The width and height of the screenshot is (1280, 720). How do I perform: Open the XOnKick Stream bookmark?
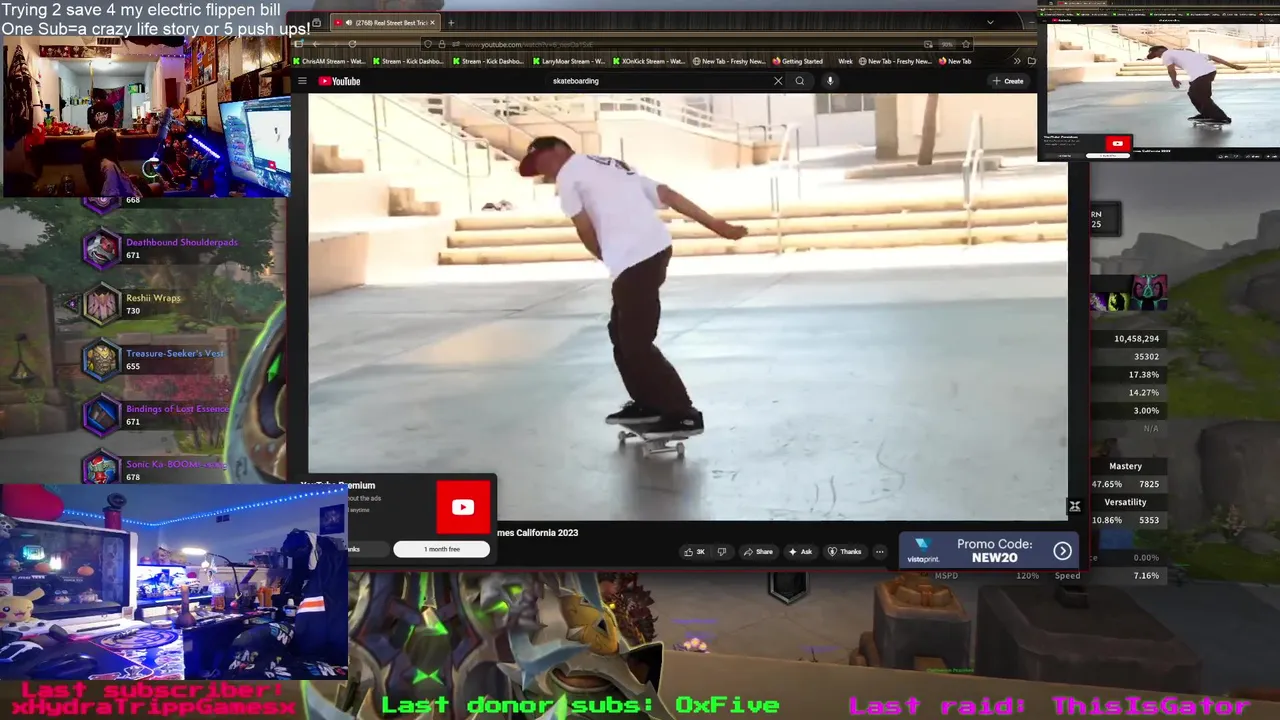tap(648, 61)
